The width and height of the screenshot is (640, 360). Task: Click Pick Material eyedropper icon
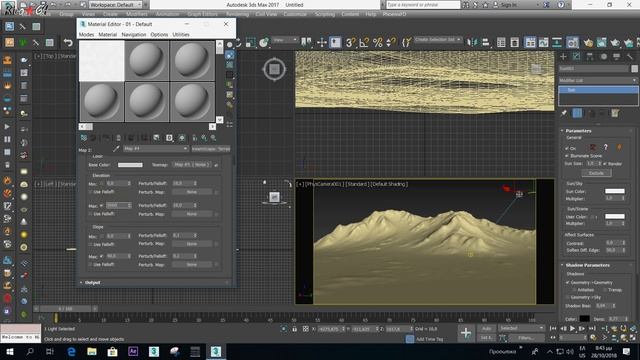pos(116,149)
